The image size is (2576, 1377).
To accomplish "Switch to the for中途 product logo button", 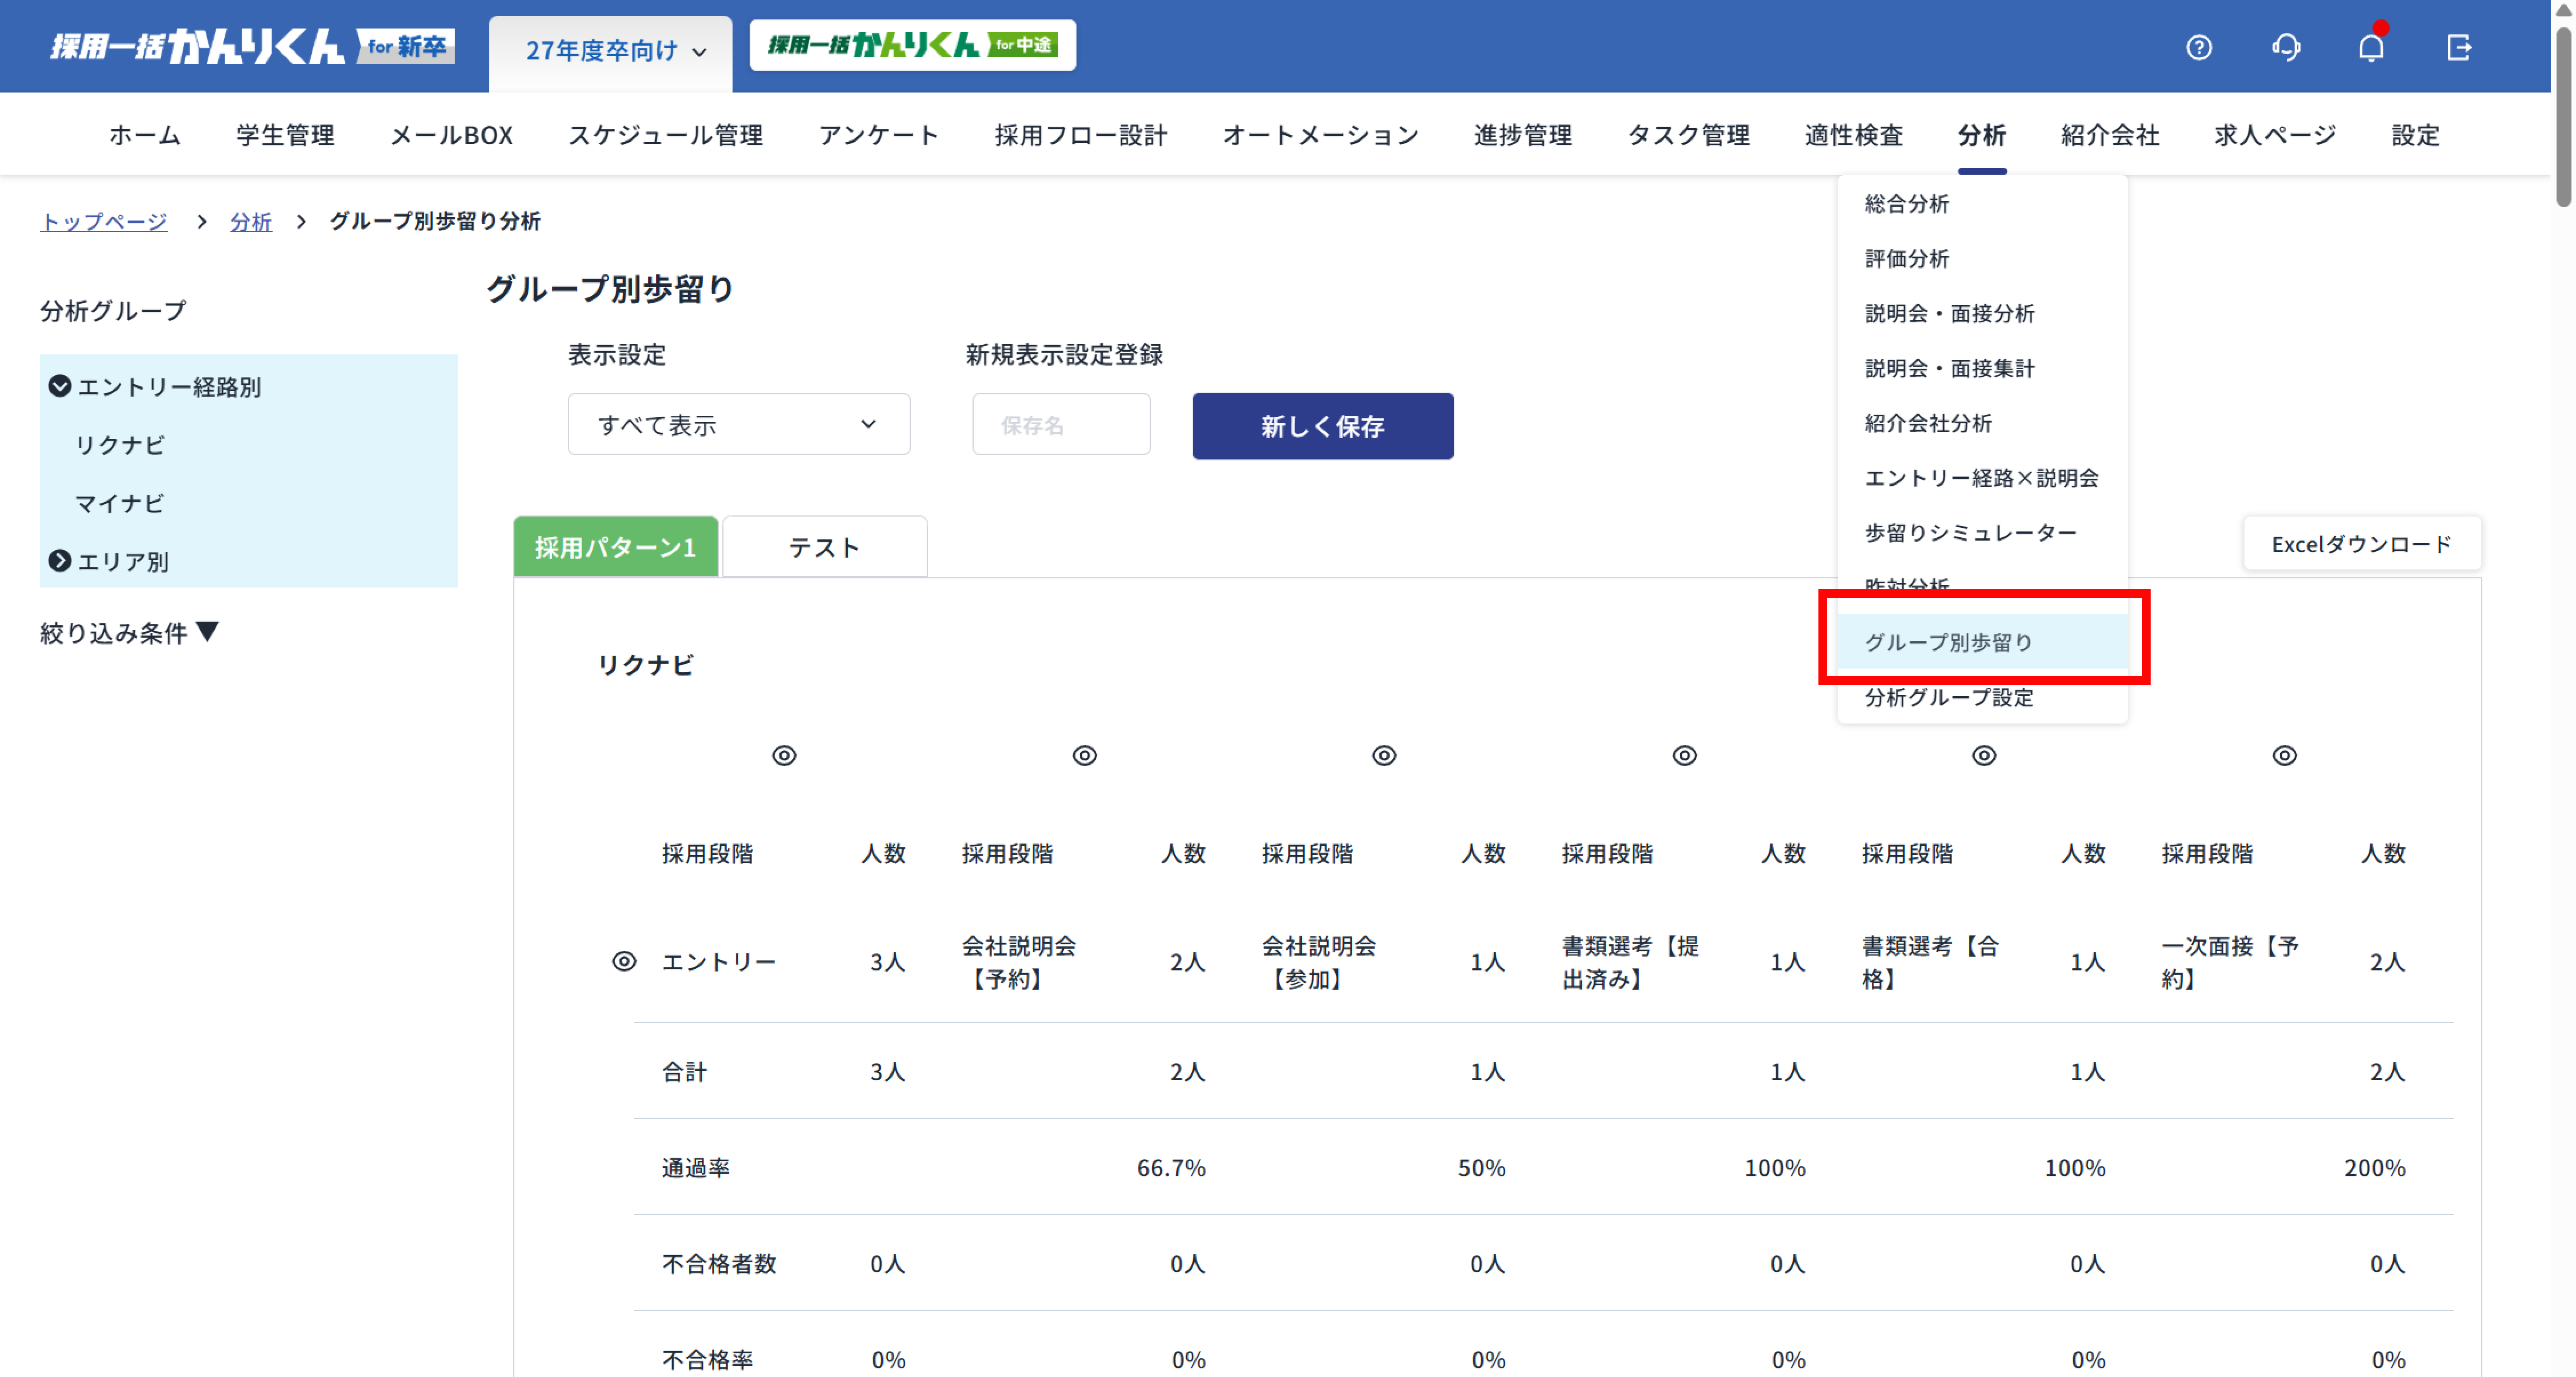I will 912,45.
